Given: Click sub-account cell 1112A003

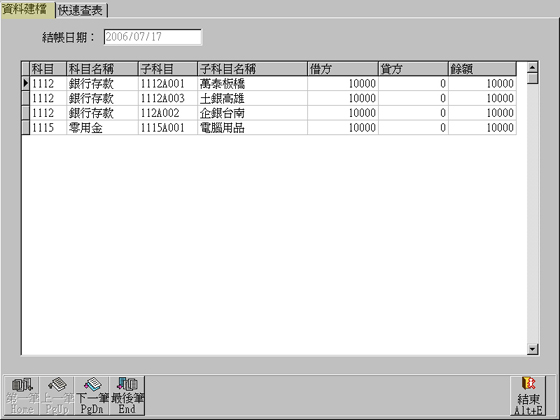Looking at the screenshot, I should 168,98.
